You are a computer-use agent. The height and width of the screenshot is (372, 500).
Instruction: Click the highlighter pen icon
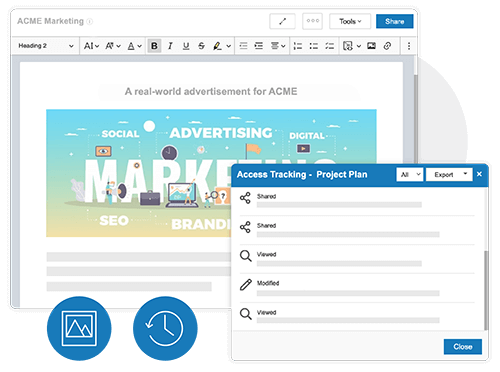(217, 46)
